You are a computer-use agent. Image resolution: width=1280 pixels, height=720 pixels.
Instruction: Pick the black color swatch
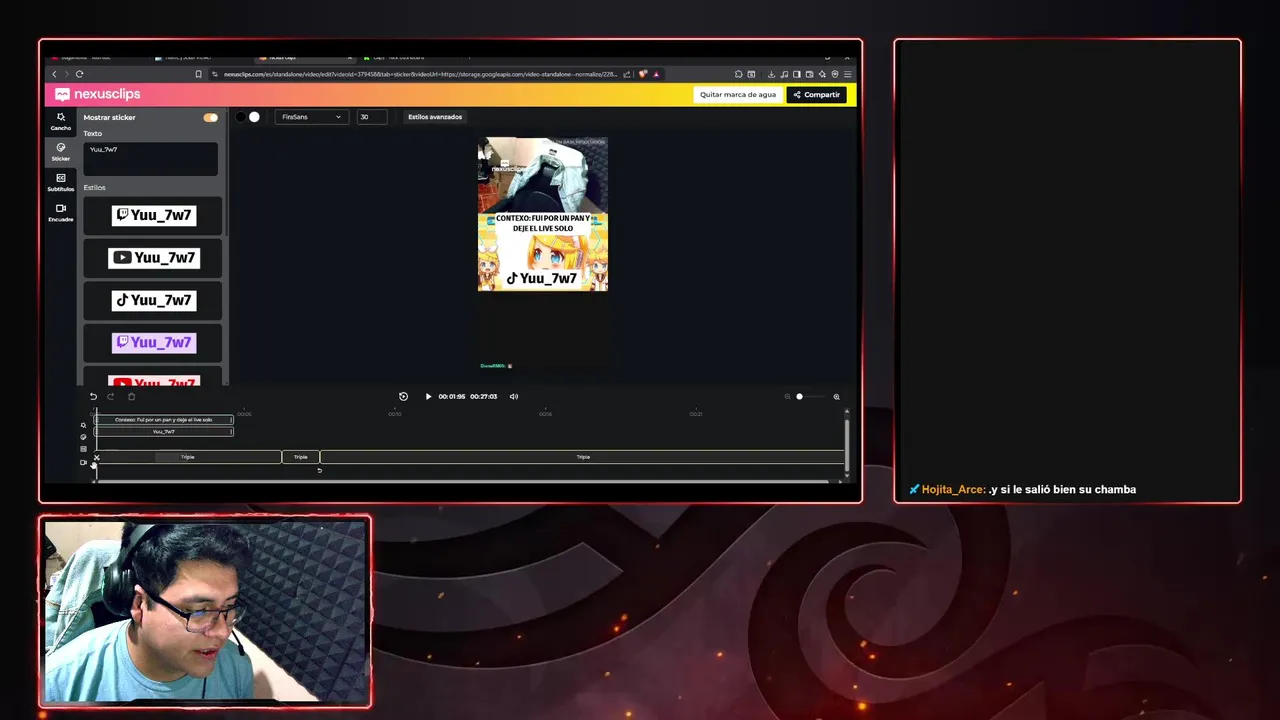tap(240, 117)
